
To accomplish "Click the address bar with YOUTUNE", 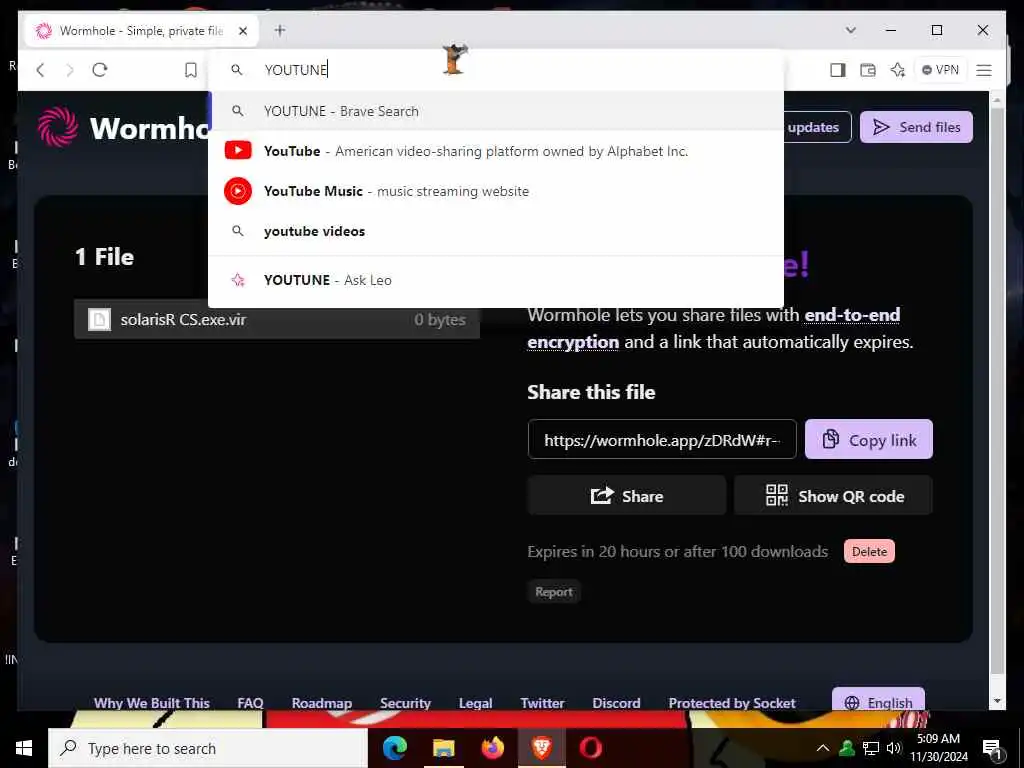I will coord(496,70).
